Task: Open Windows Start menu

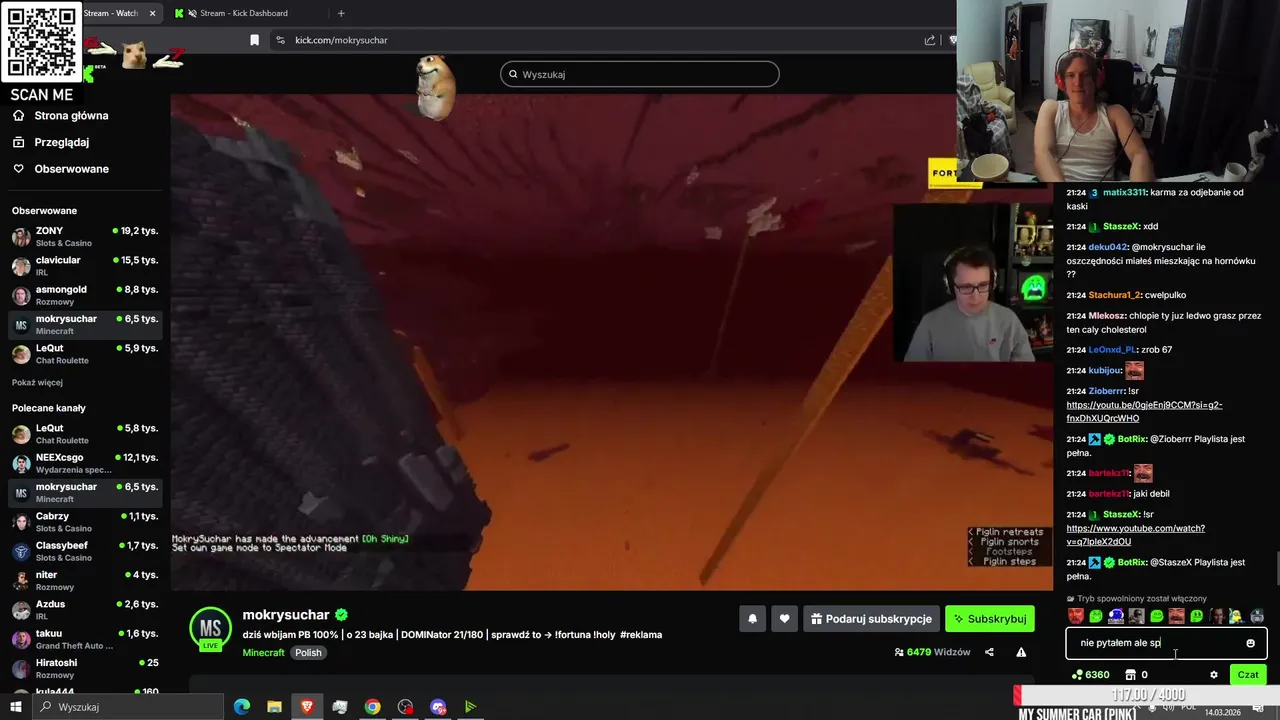Action: (15, 707)
